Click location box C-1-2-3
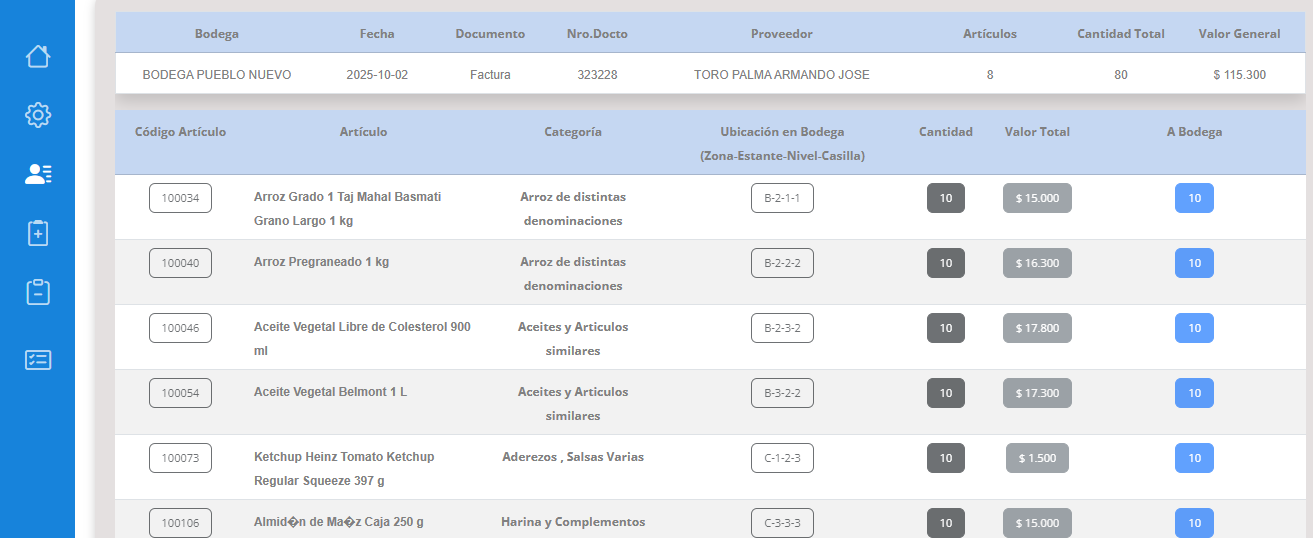This screenshot has height=538, width=1313. click(x=782, y=458)
